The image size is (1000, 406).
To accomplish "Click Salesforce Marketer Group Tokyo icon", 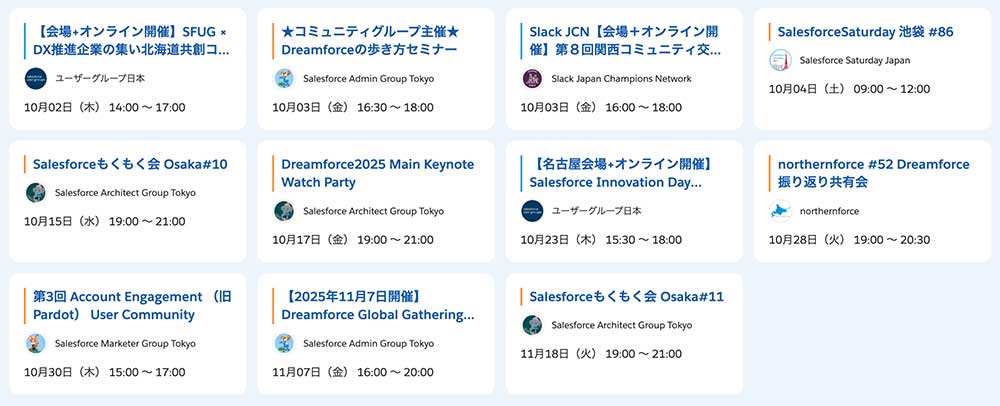I will (37, 342).
